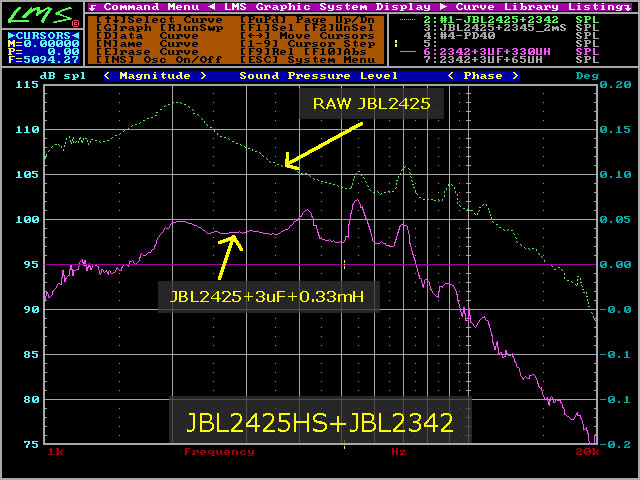640x480 pixels.
Task: Select curve 7: 2342+3UF+65UH
Action: 483,60
